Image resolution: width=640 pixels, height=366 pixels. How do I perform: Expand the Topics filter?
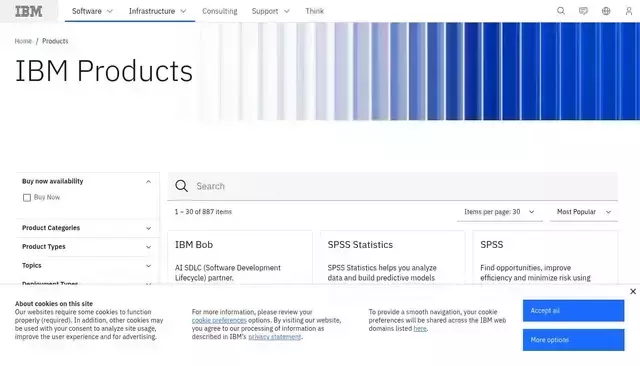[x=87, y=265]
